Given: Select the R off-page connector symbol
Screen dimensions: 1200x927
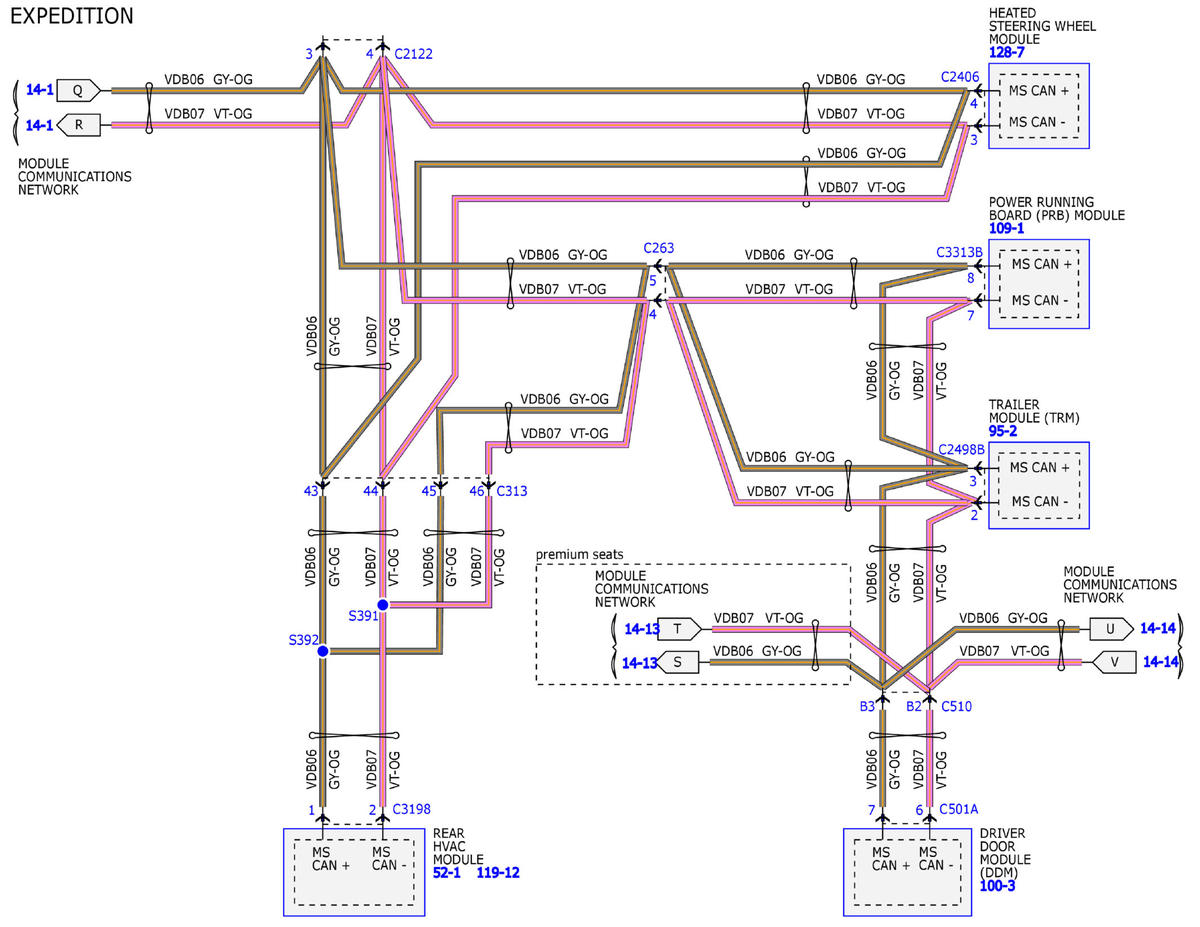Looking at the screenshot, I should pyautogui.click(x=78, y=125).
